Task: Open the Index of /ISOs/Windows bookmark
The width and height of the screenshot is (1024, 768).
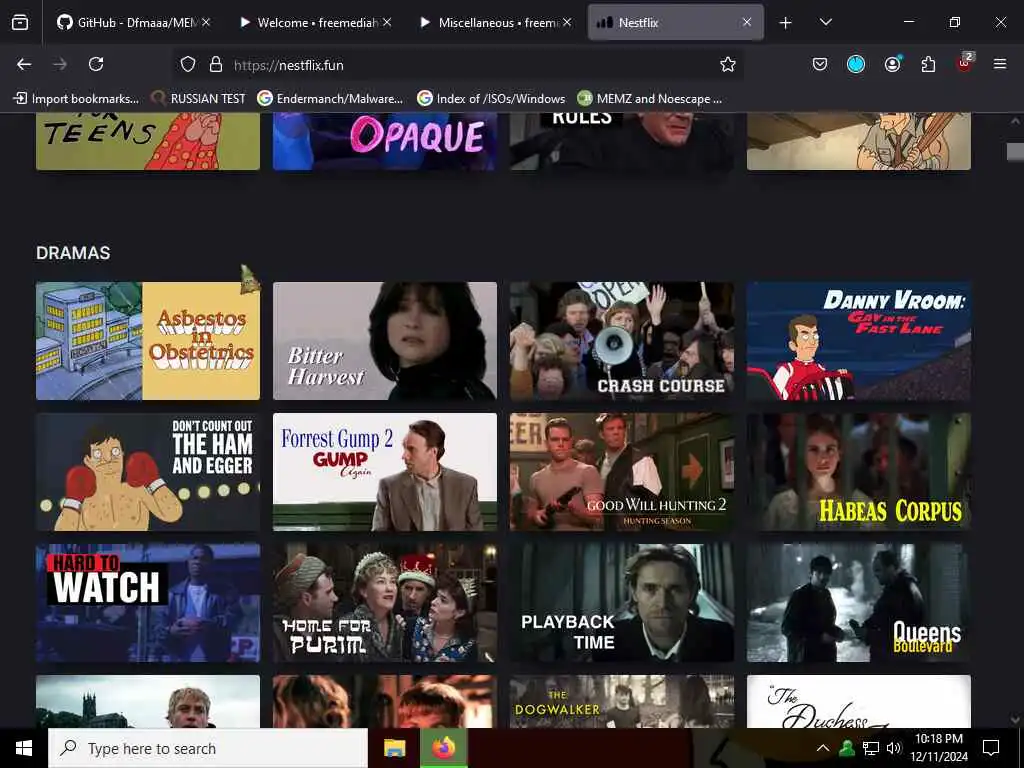Action: click(490, 99)
